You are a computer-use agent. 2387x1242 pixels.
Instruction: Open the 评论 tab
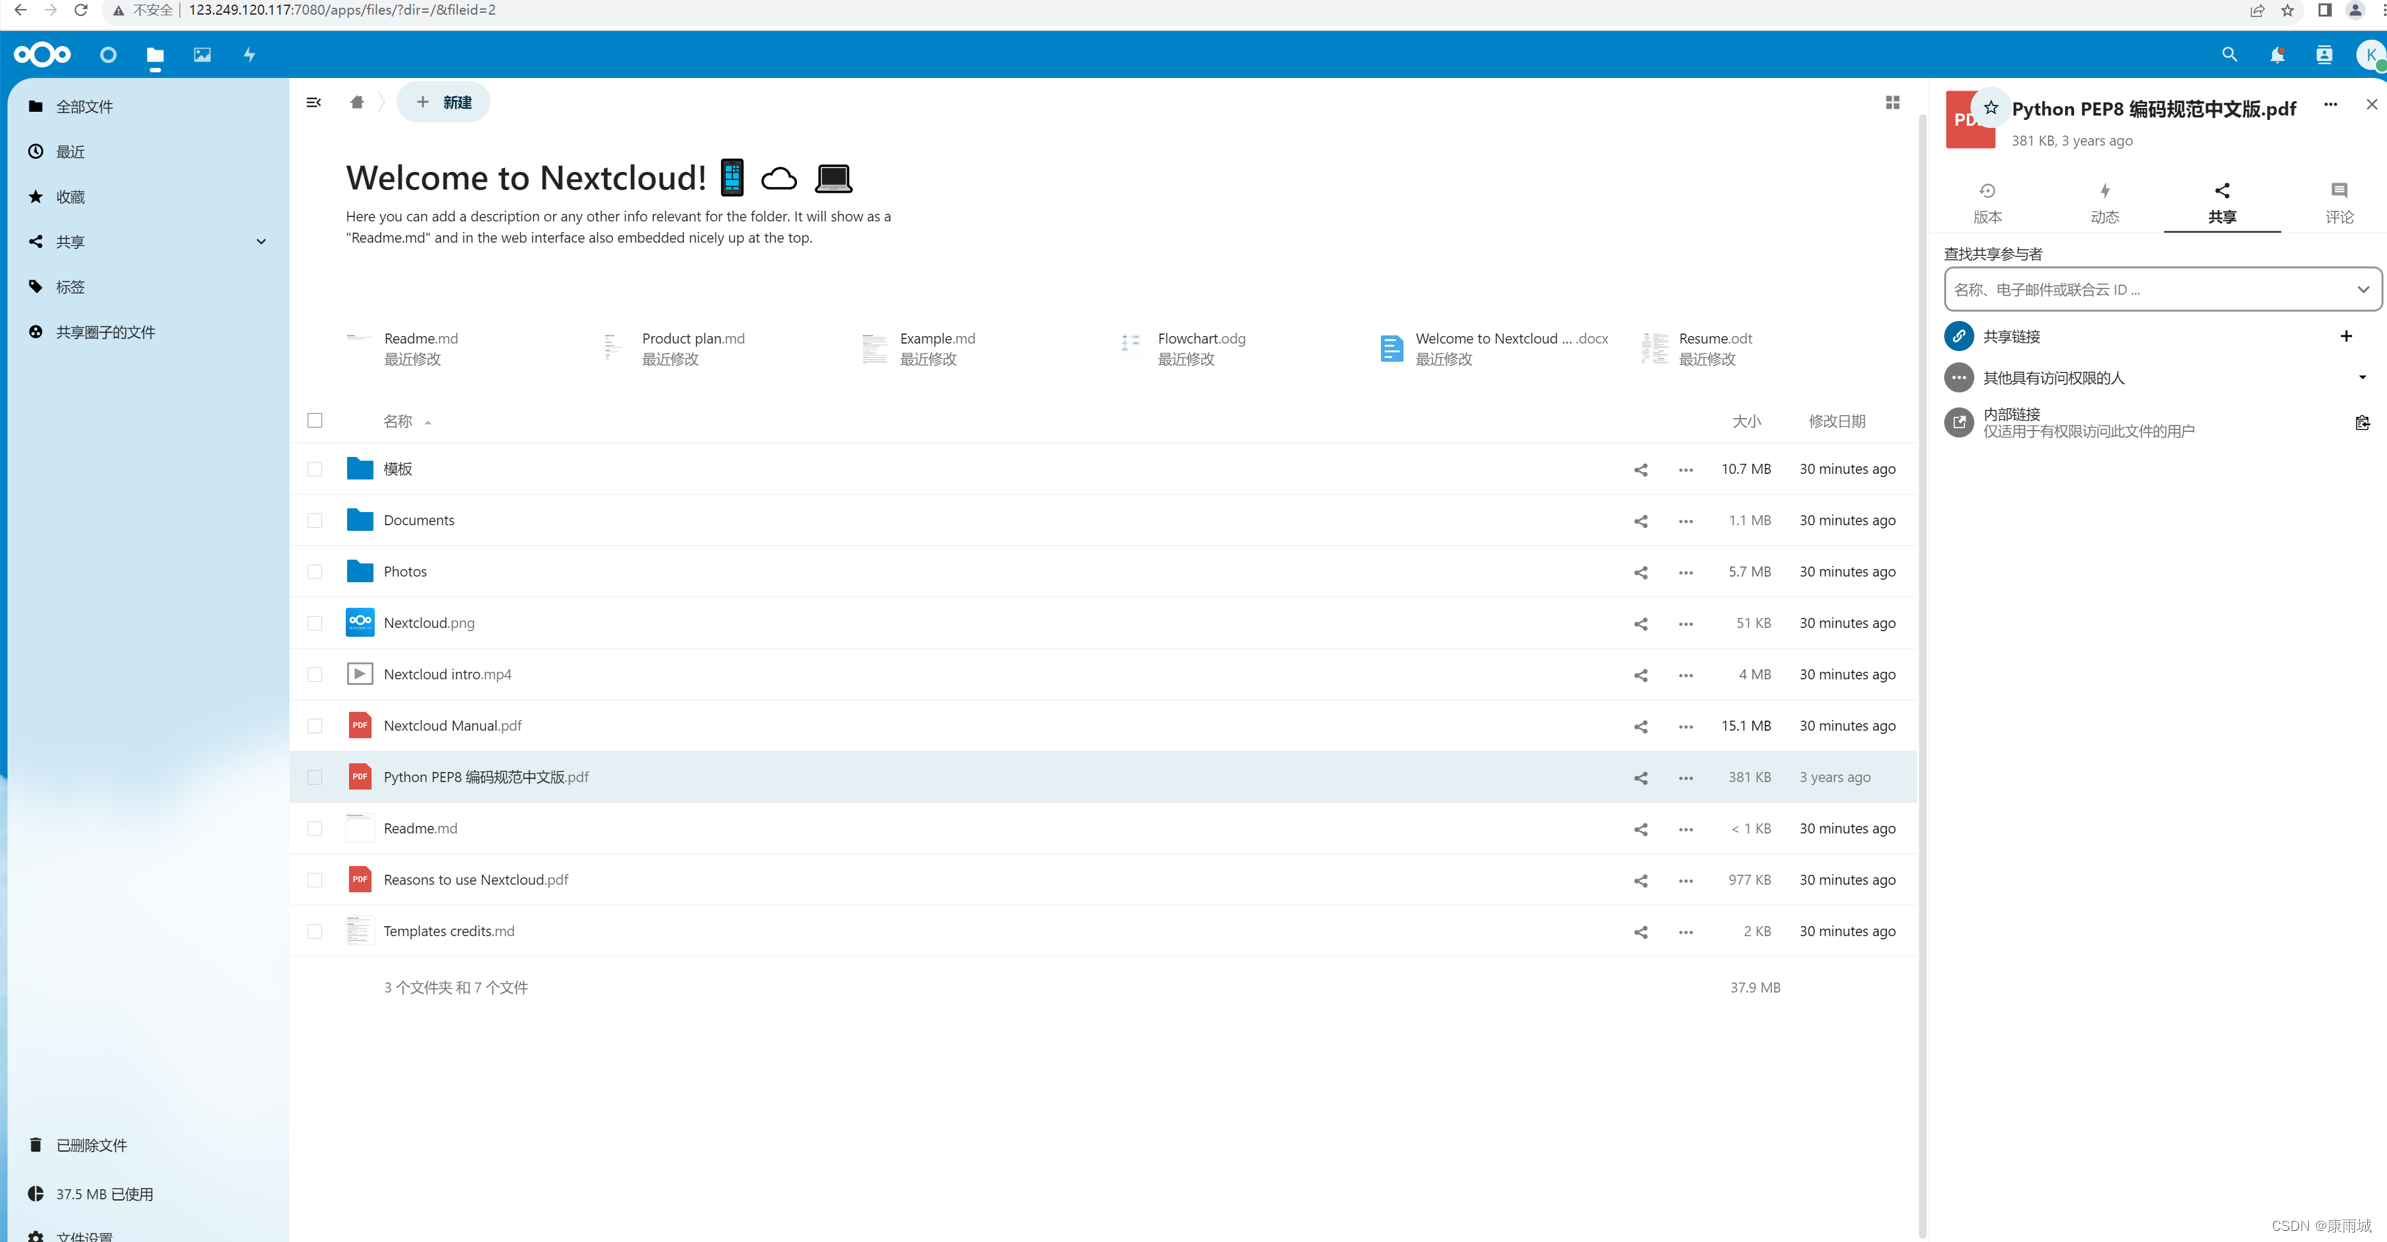coord(2339,203)
